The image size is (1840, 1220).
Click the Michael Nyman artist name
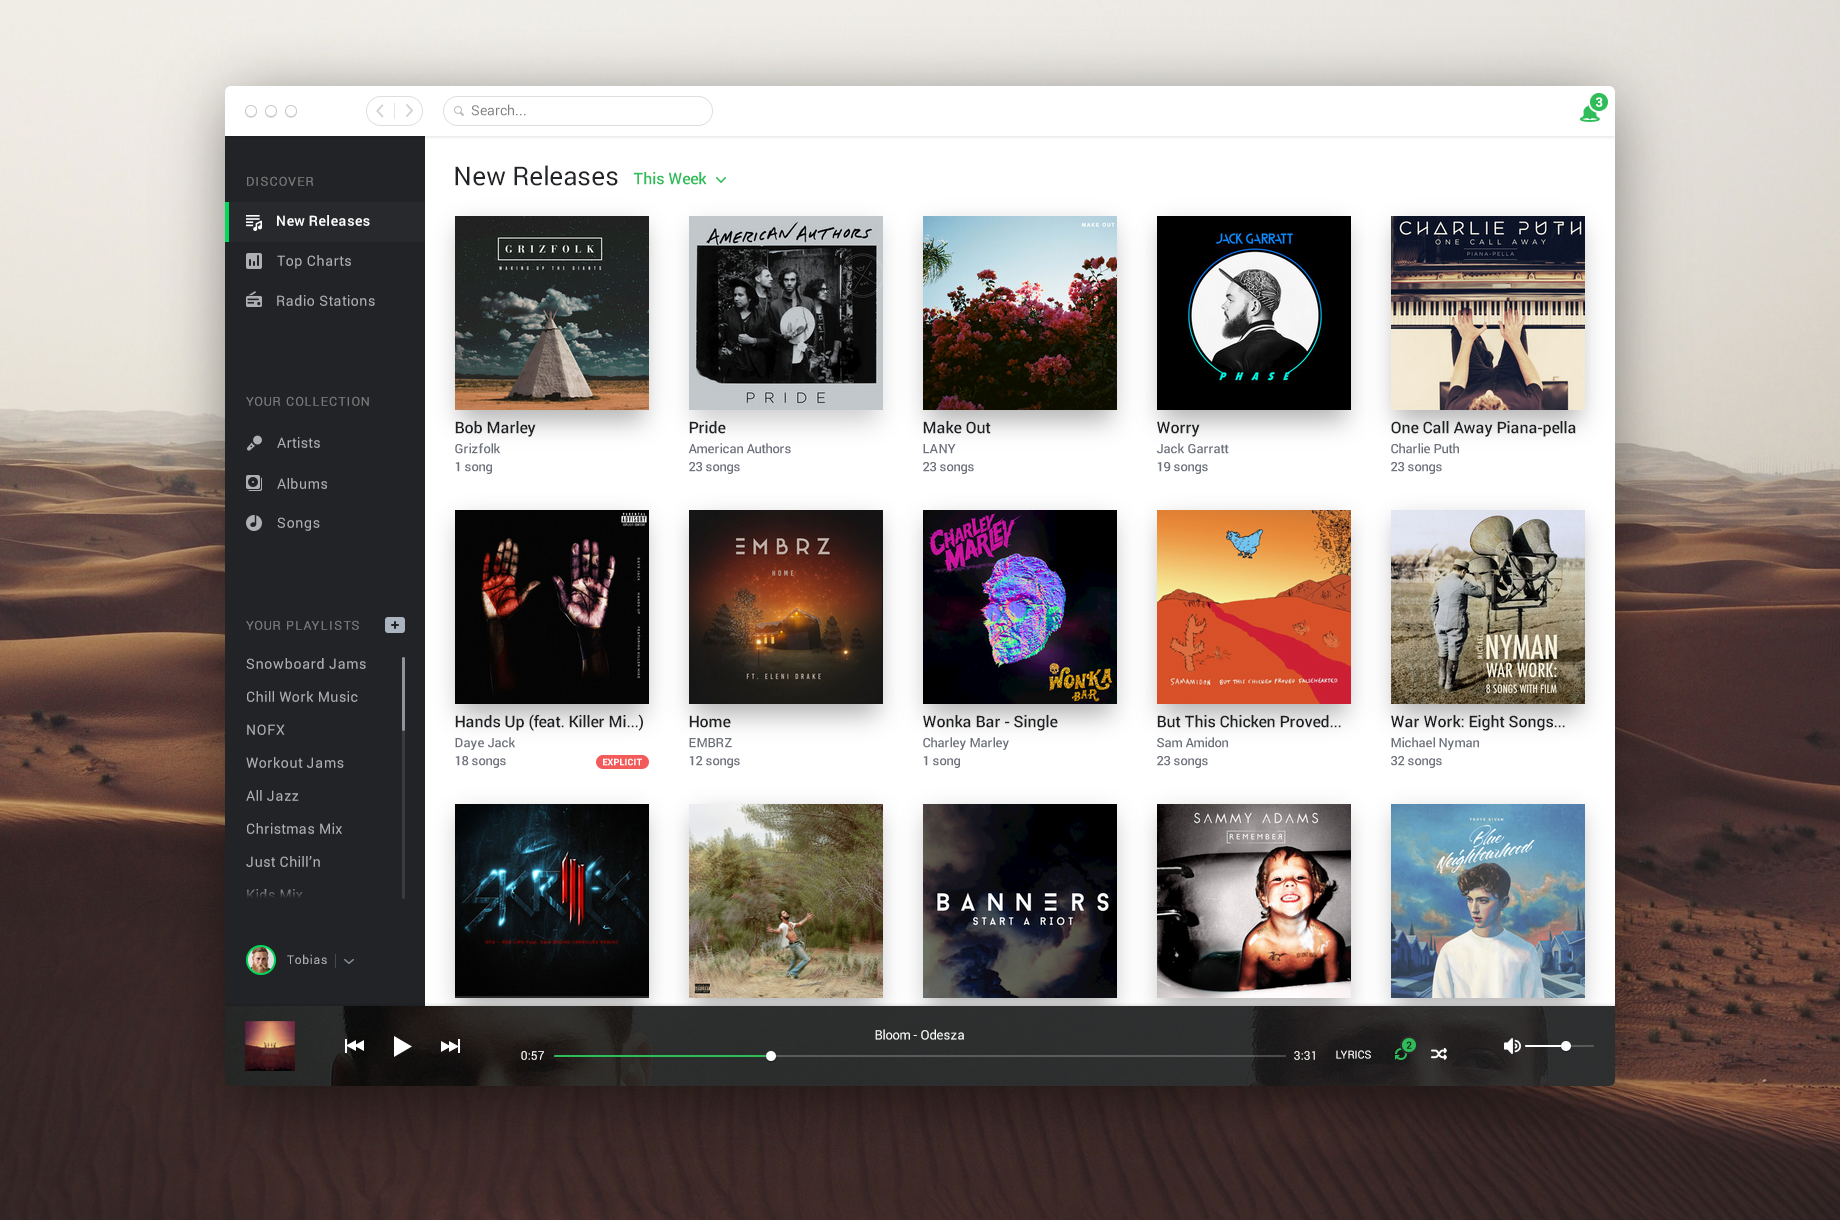pos(1435,743)
